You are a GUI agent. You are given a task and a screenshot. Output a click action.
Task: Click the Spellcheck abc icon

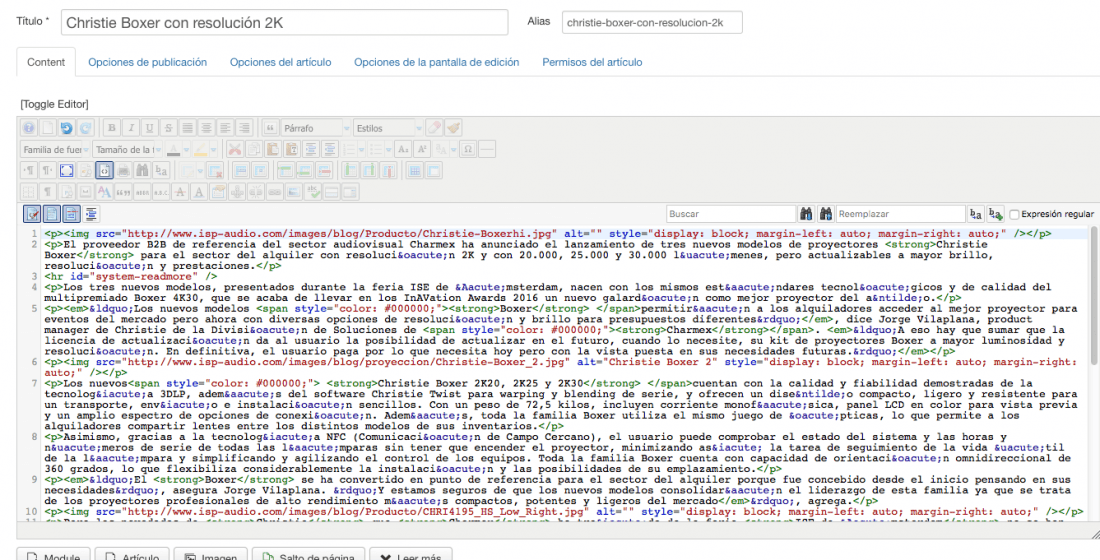pyautogui.click(x=312, y=192)
